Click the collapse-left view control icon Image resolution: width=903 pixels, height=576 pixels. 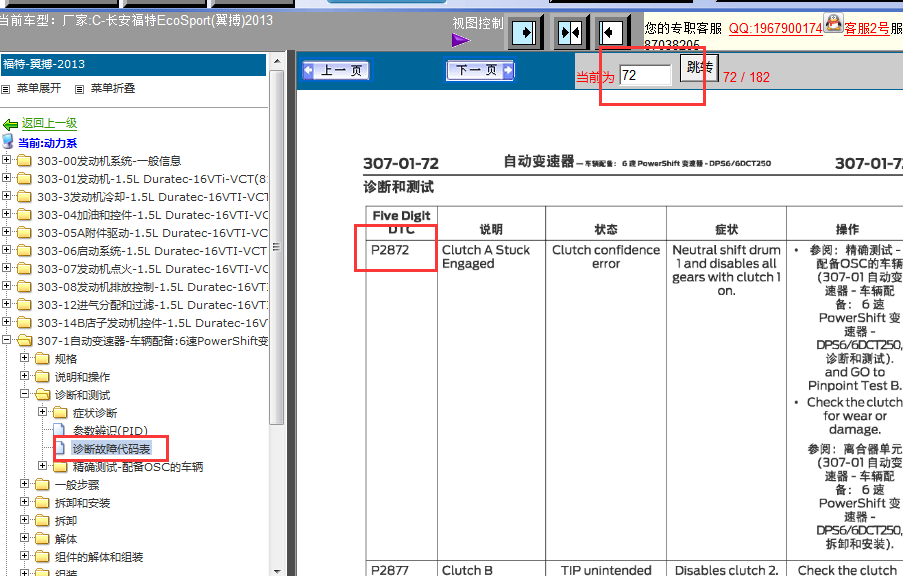[x=610, y=32]
